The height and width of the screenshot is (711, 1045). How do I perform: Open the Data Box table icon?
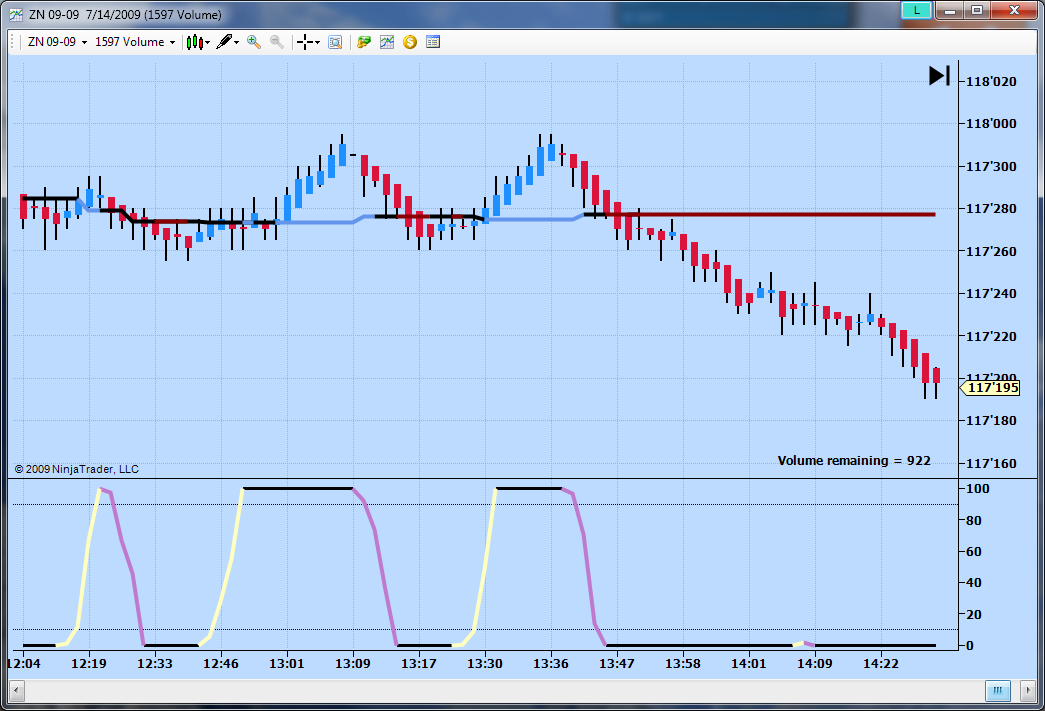(x=433, y=42)
